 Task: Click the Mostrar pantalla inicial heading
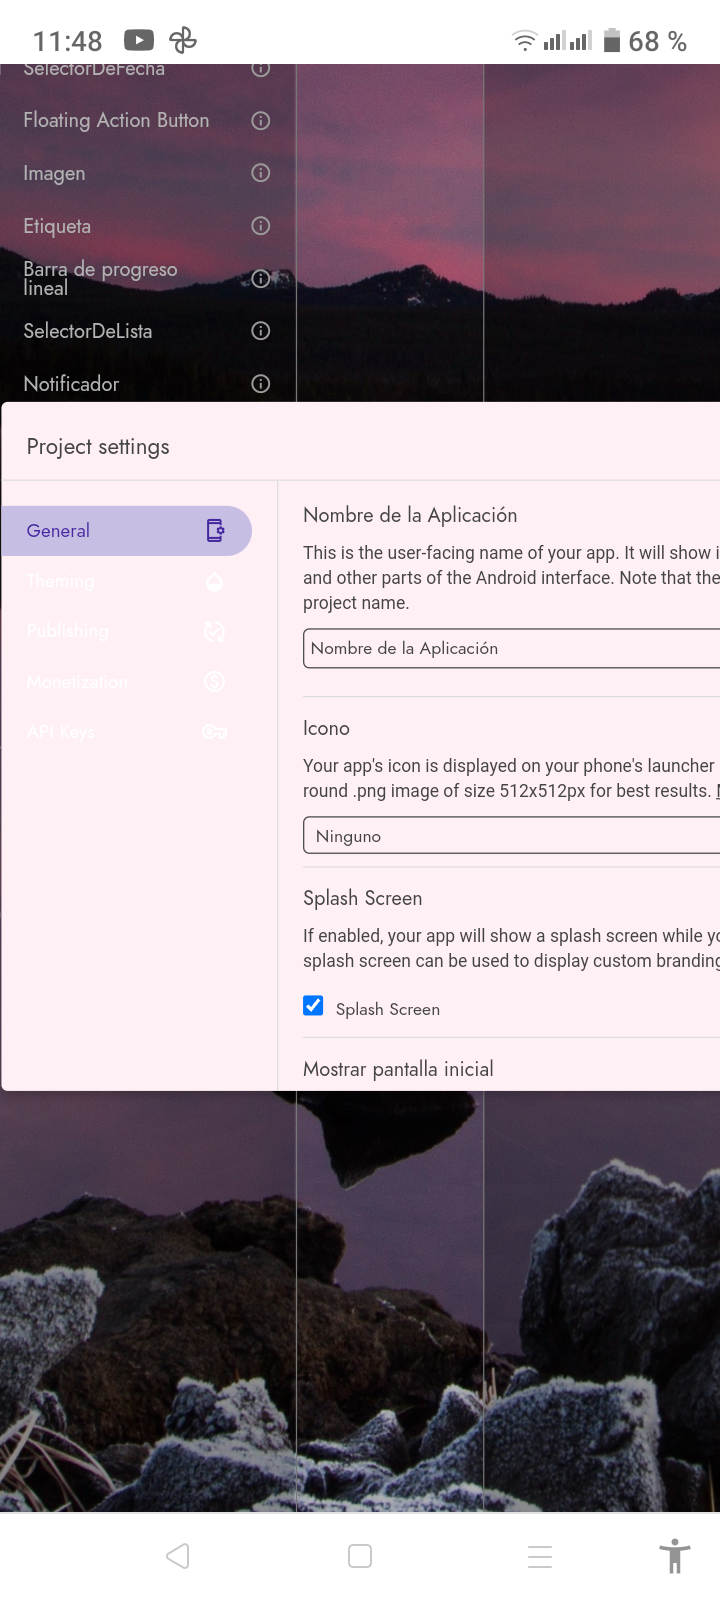[398, 1069]
